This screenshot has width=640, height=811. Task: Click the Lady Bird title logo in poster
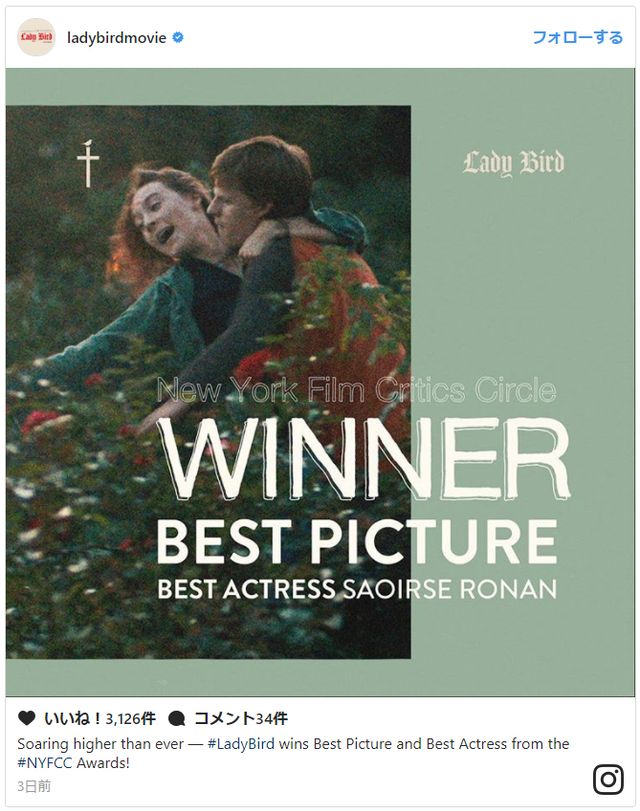[513, 163]
